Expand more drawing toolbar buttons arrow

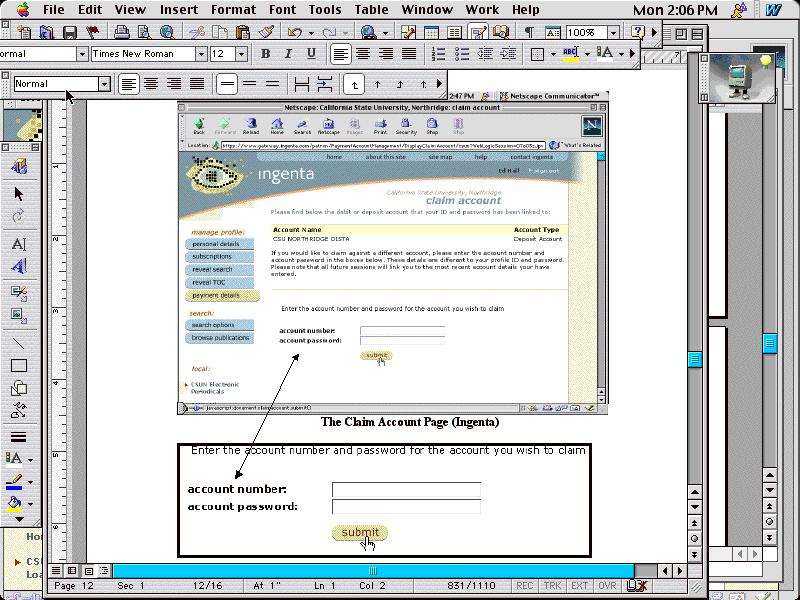19,519
